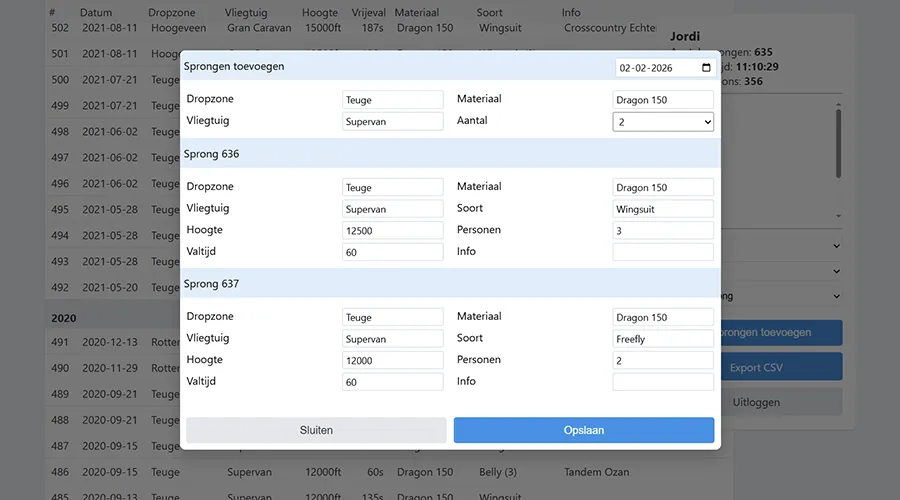The width and height of the screenshot is (900, 500).
Task: Open the date picker calendar icon
Action: 706,68
